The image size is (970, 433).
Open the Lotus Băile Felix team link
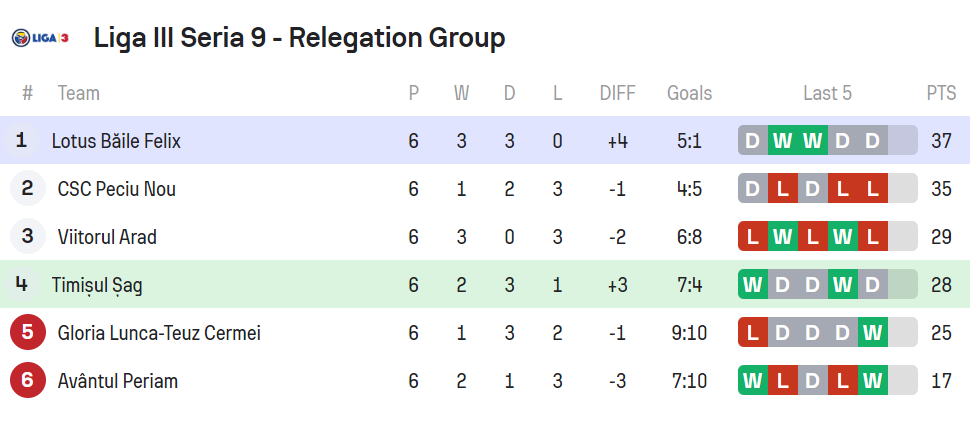[x=116, y=141]
